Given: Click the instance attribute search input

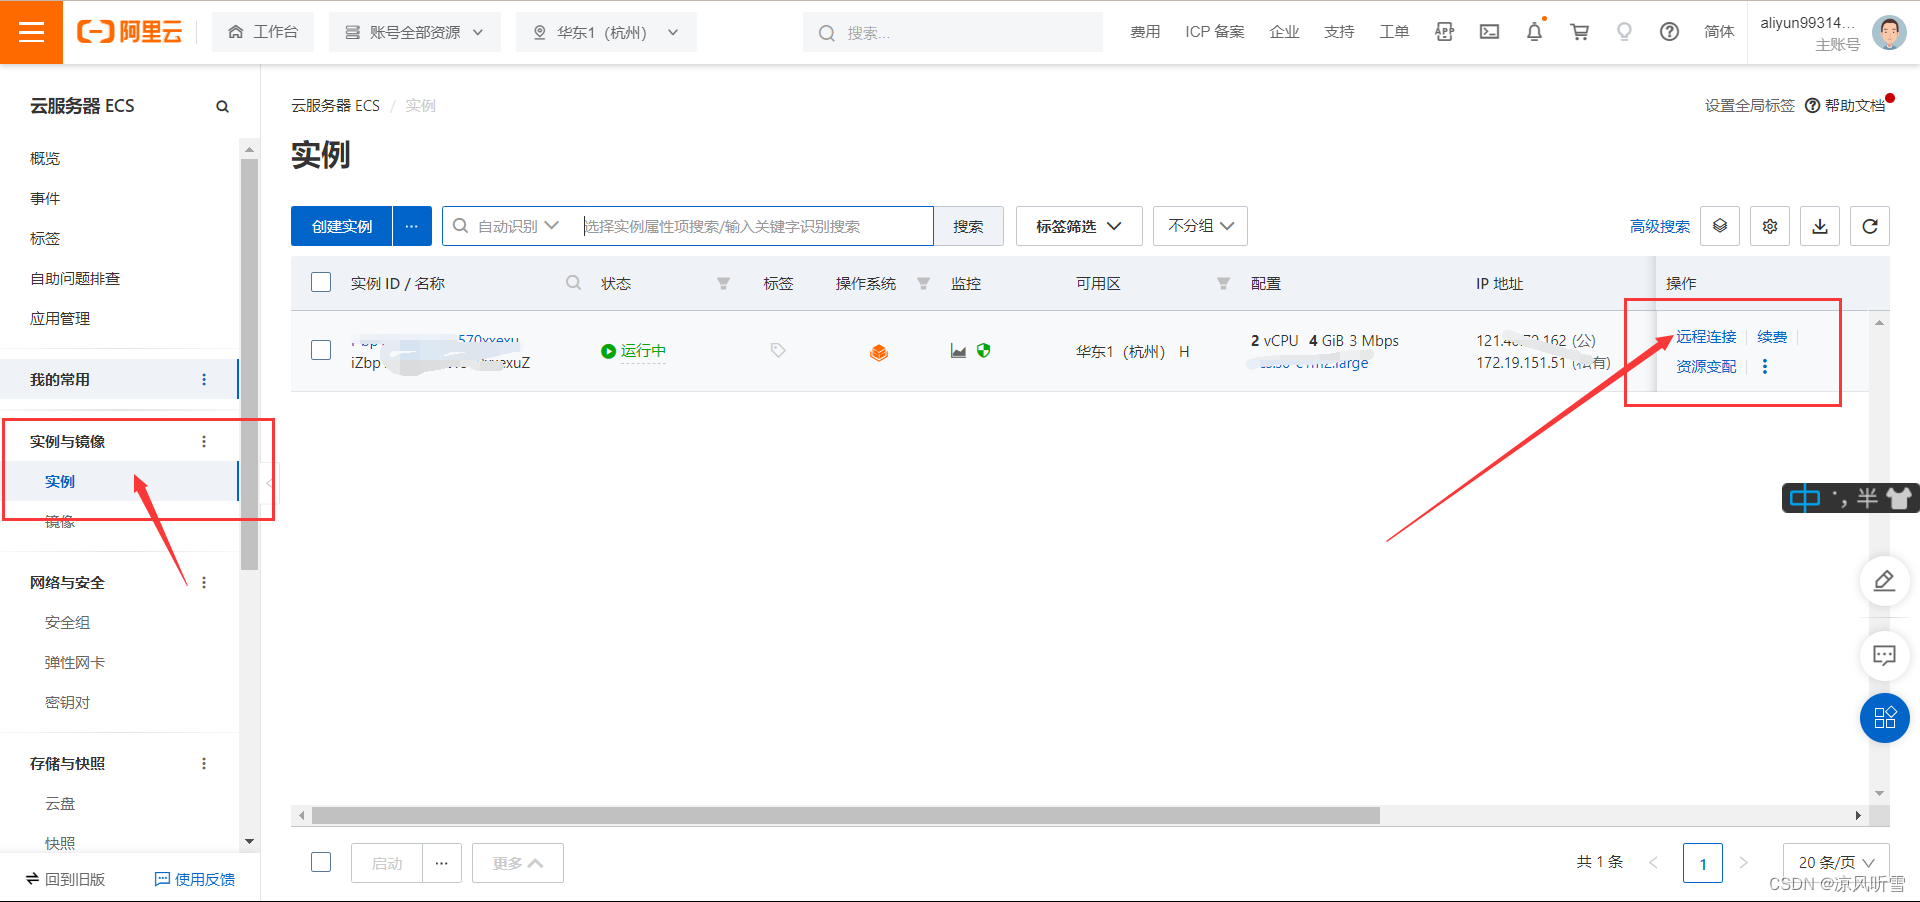Looking at the screenshot, I should pyautogui.click(x=757, y=226).
